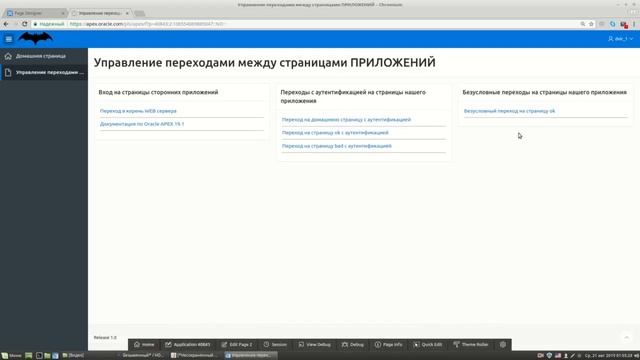Open the Документация по Oracle APEX link
The height and width of the screenshot is (360, 640).
tap(142, 124)
